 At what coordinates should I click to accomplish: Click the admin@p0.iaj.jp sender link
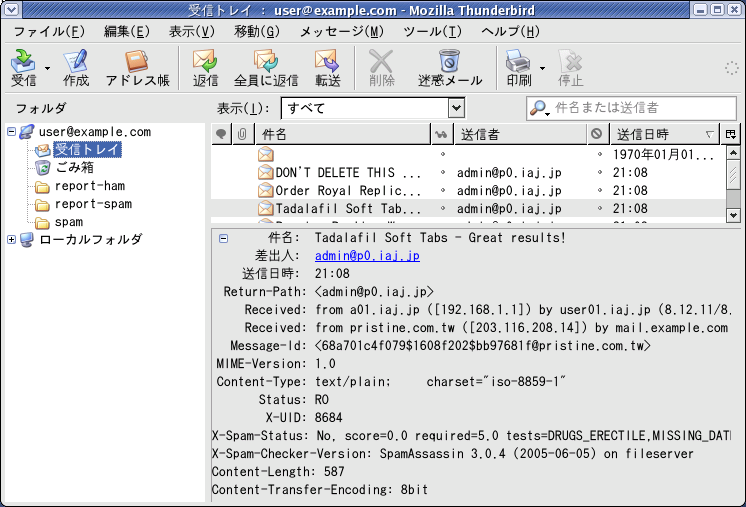pos(367,256)
